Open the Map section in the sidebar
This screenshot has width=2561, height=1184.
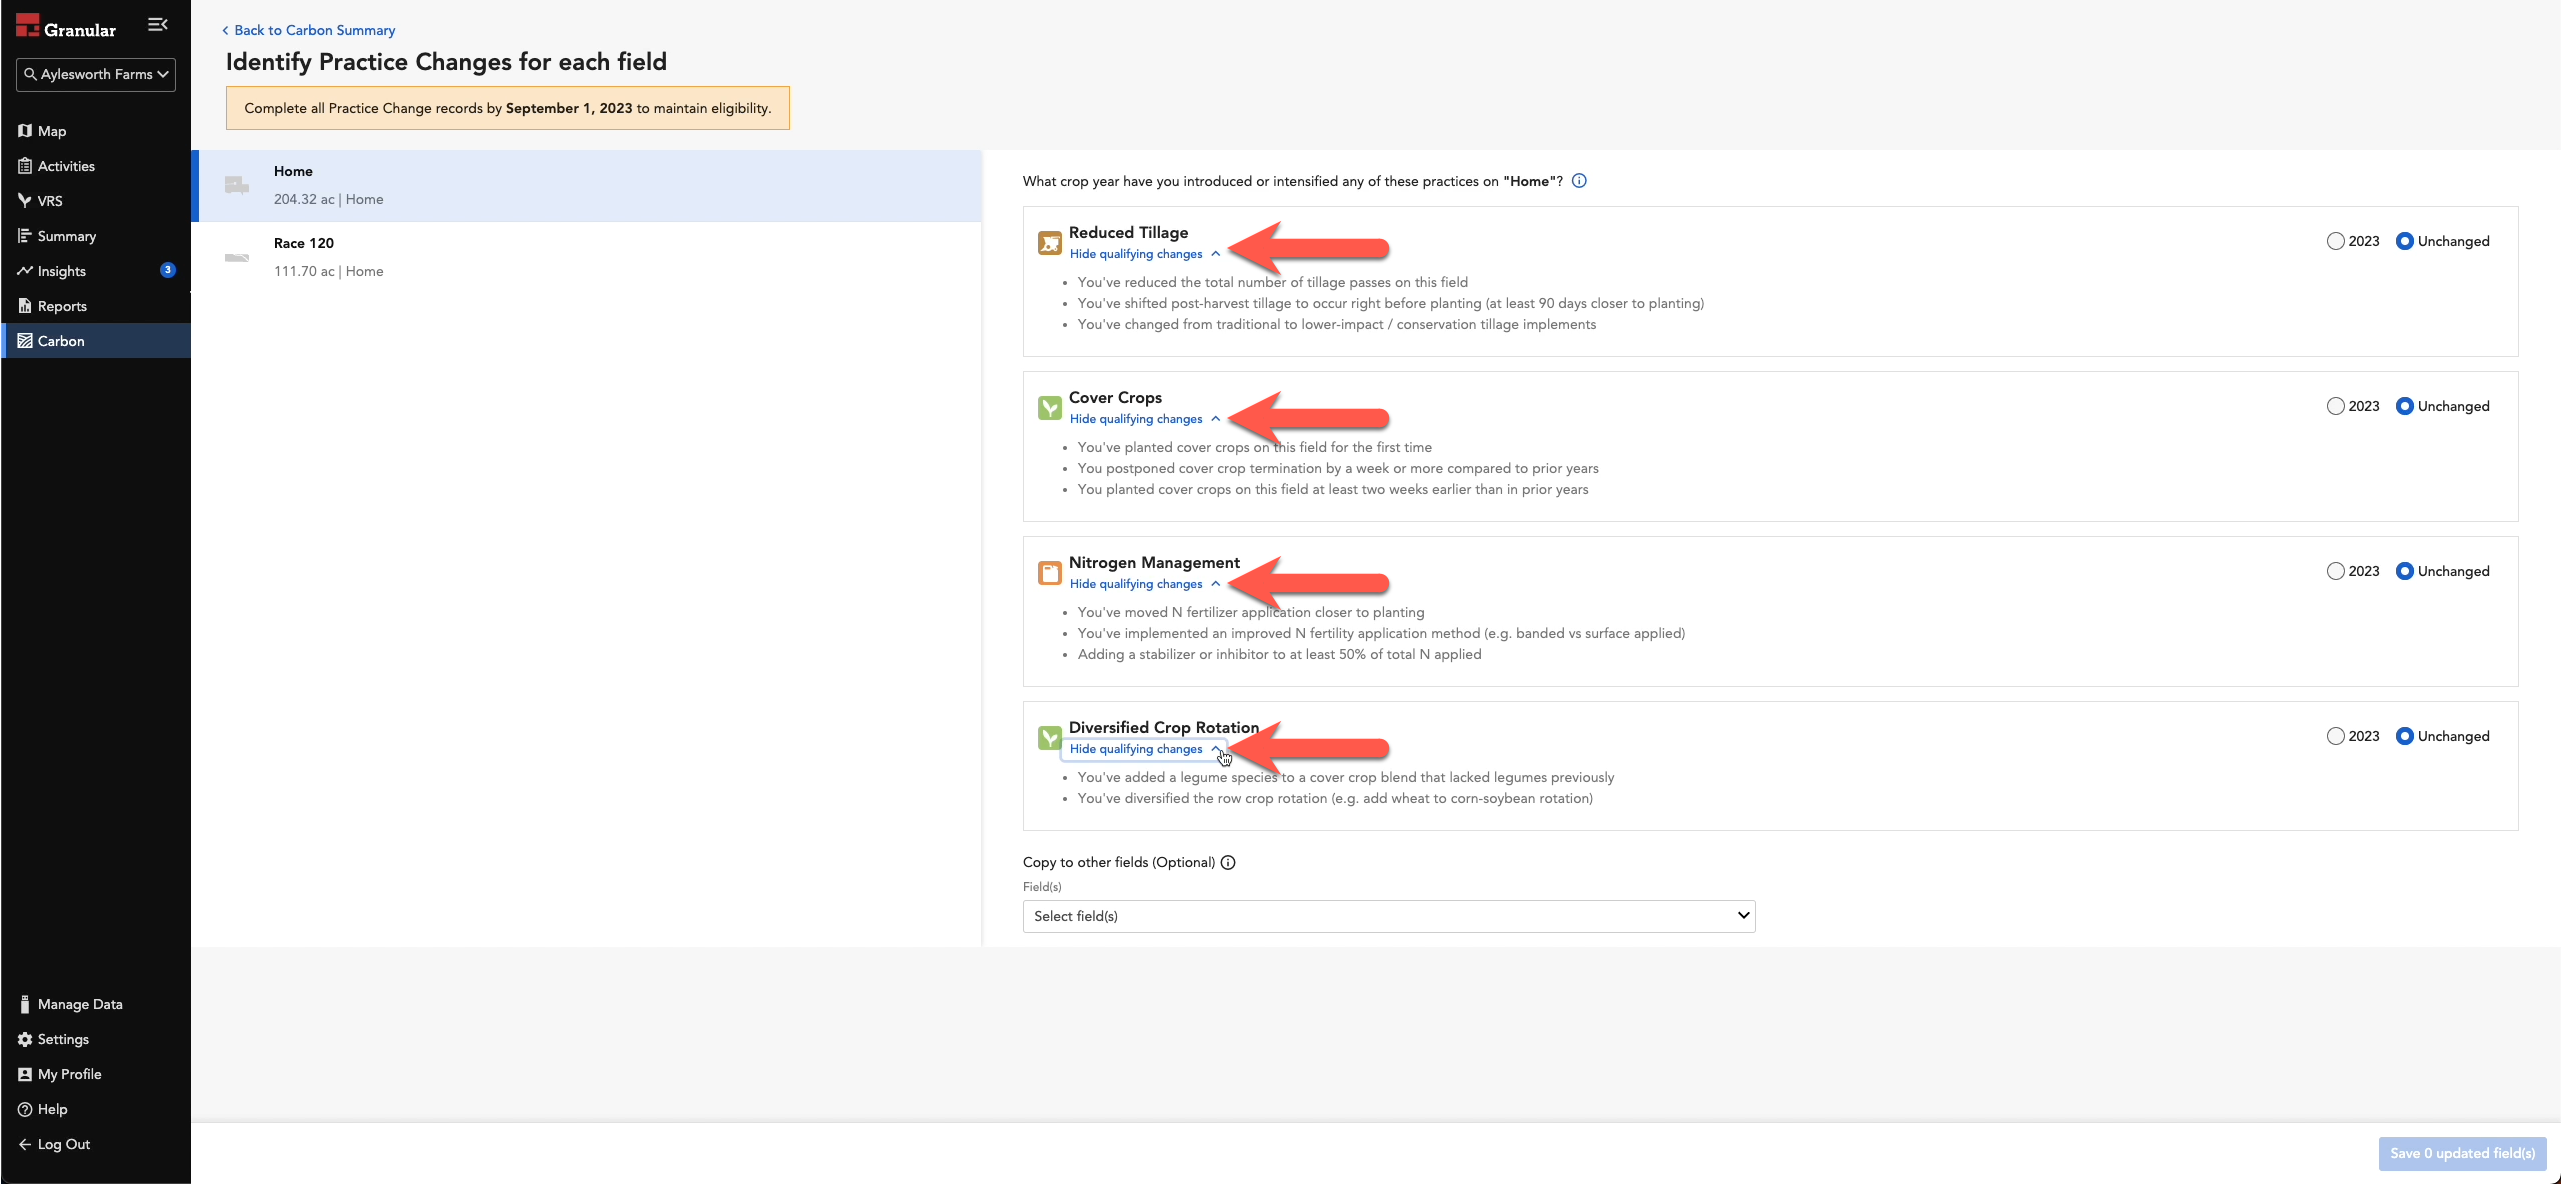coord(52,131)
